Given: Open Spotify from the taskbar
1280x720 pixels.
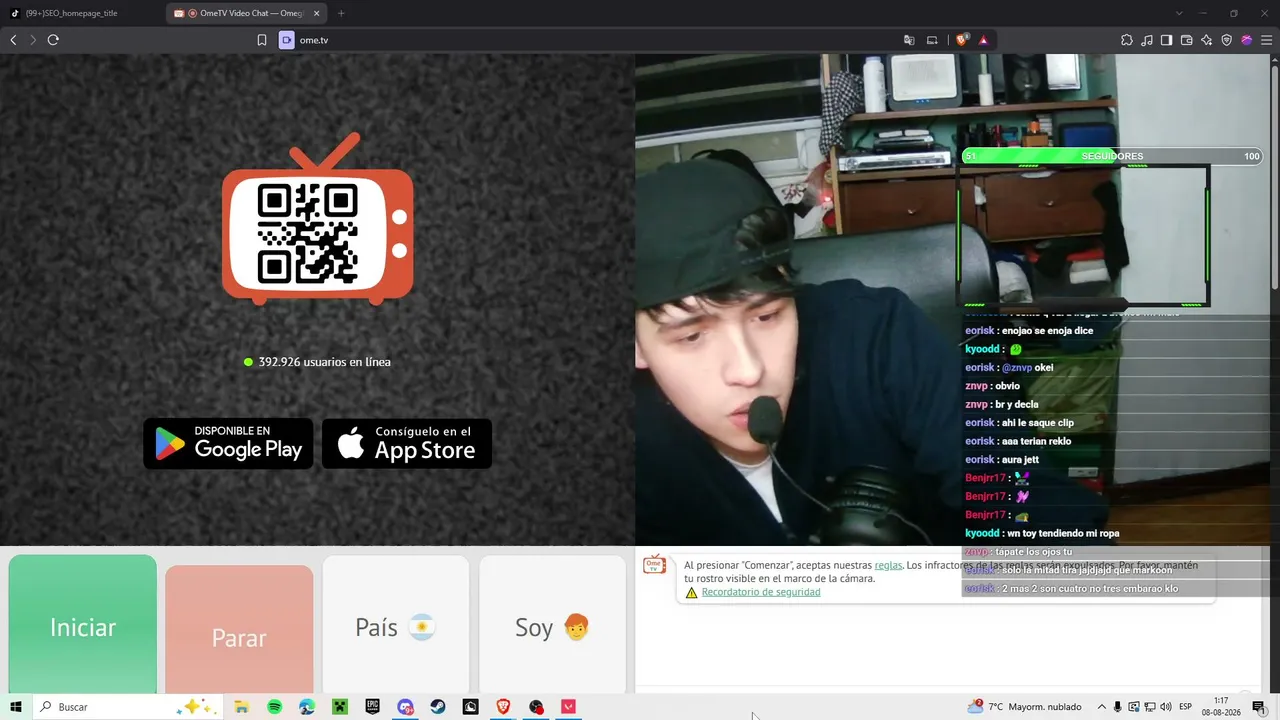Looking at the screenshot, I should point(274,707).
